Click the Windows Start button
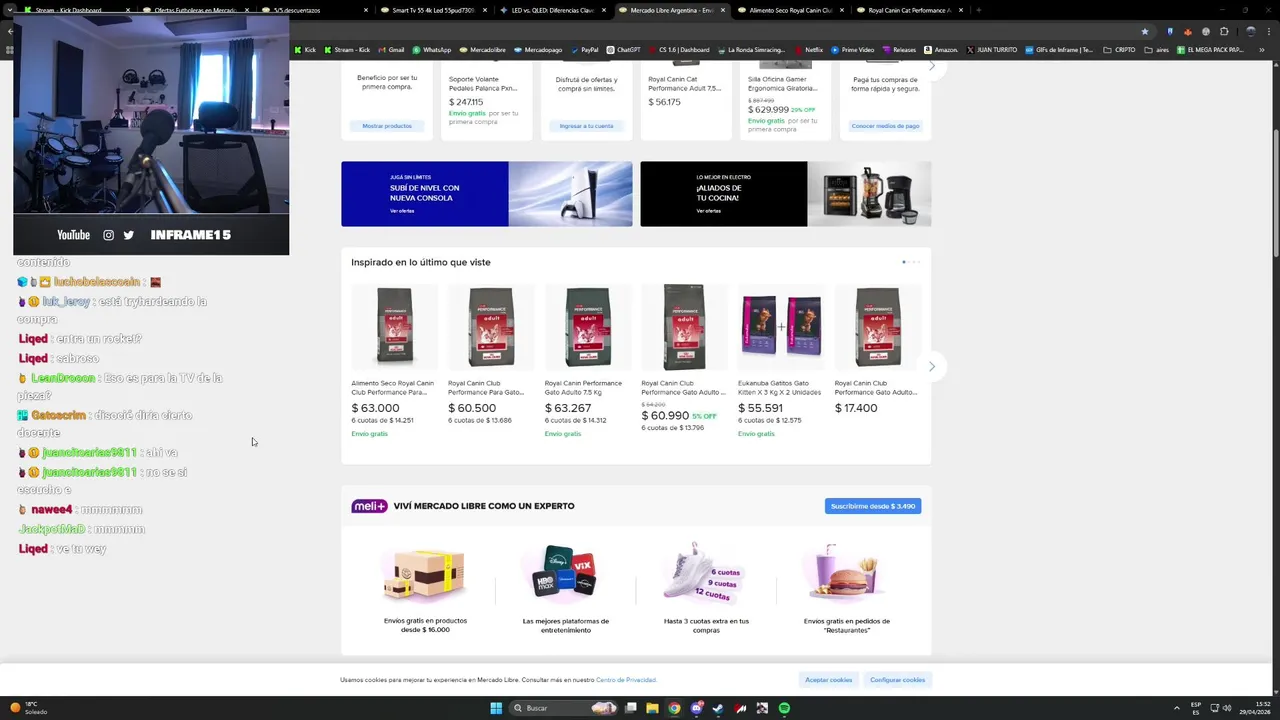This screenshot has height=720, width=1280. tap(495, 708)
